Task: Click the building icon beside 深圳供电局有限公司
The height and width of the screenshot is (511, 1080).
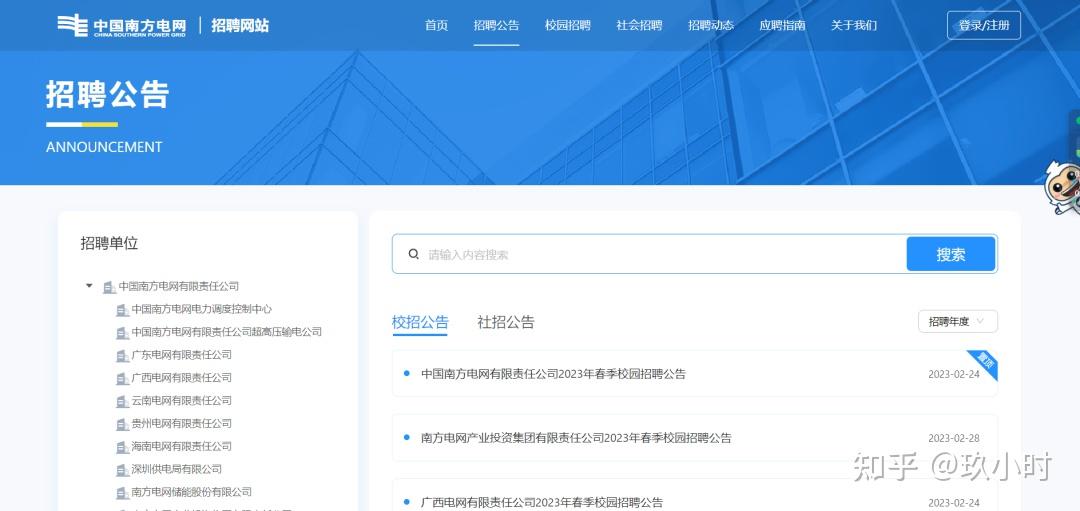Action: coord(123,470)
